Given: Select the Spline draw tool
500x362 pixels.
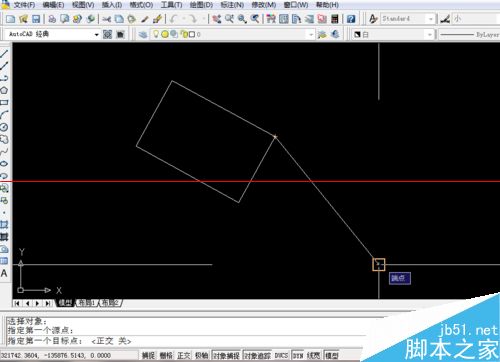Looking at the screenshot, I should 4,152.
